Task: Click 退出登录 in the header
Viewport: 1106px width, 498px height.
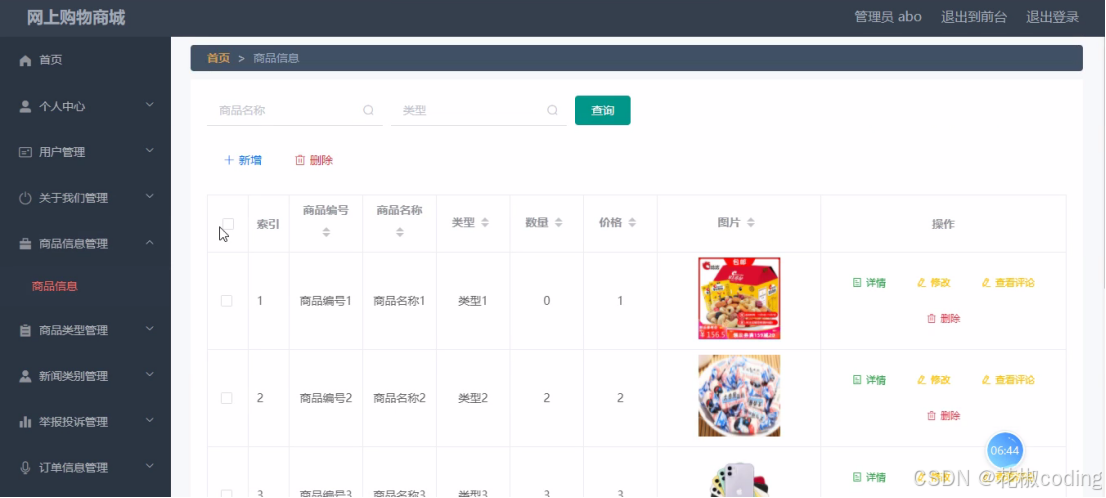Action: pos(1052,17)
